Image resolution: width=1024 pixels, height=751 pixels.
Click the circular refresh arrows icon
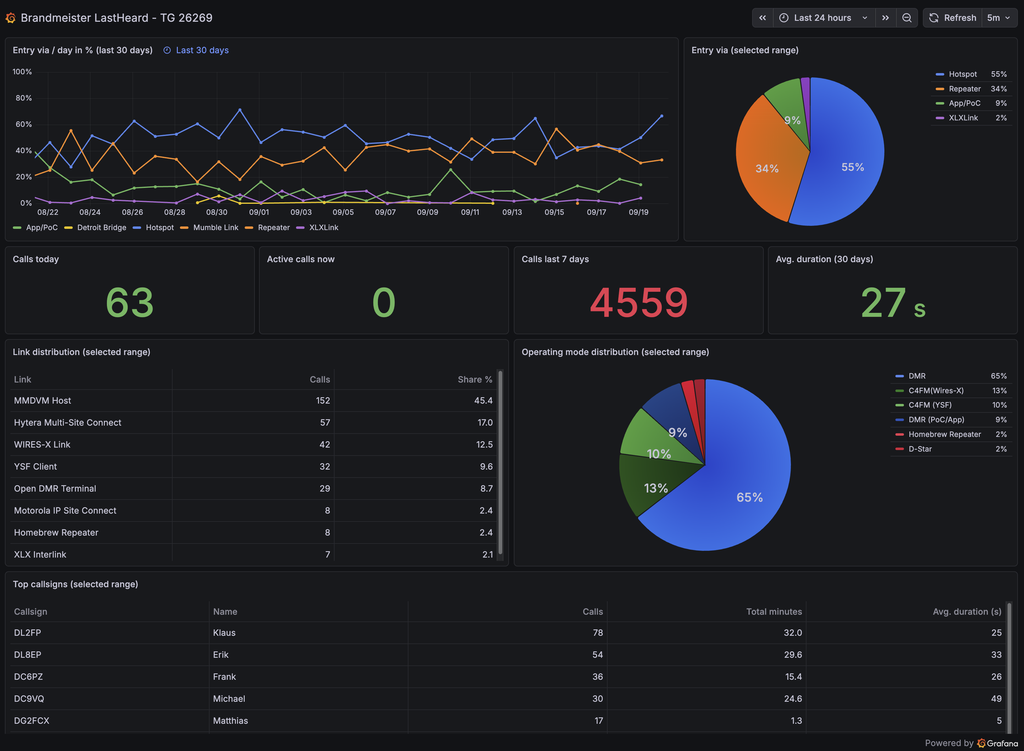tap(934, 18)
